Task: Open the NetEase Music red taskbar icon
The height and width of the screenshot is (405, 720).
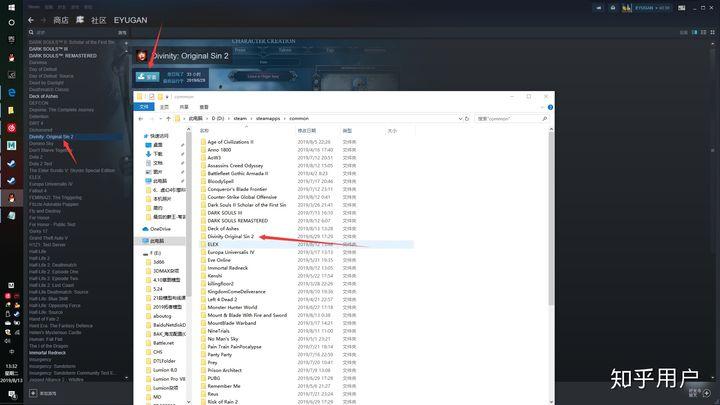Action: pos(11,128)
